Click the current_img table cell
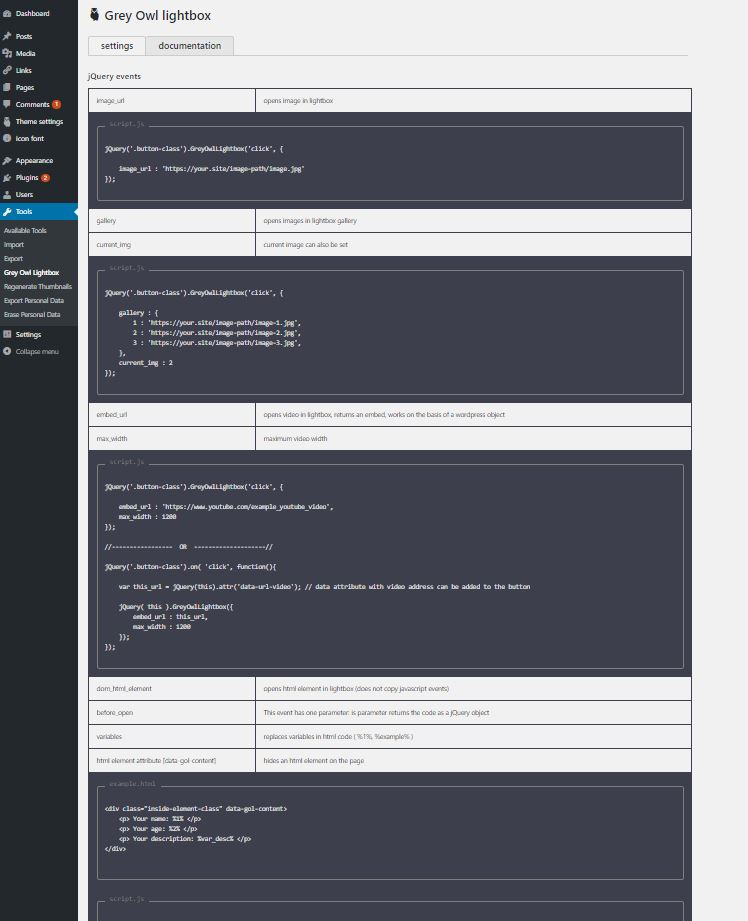The image size is (748, 921). 172,245
